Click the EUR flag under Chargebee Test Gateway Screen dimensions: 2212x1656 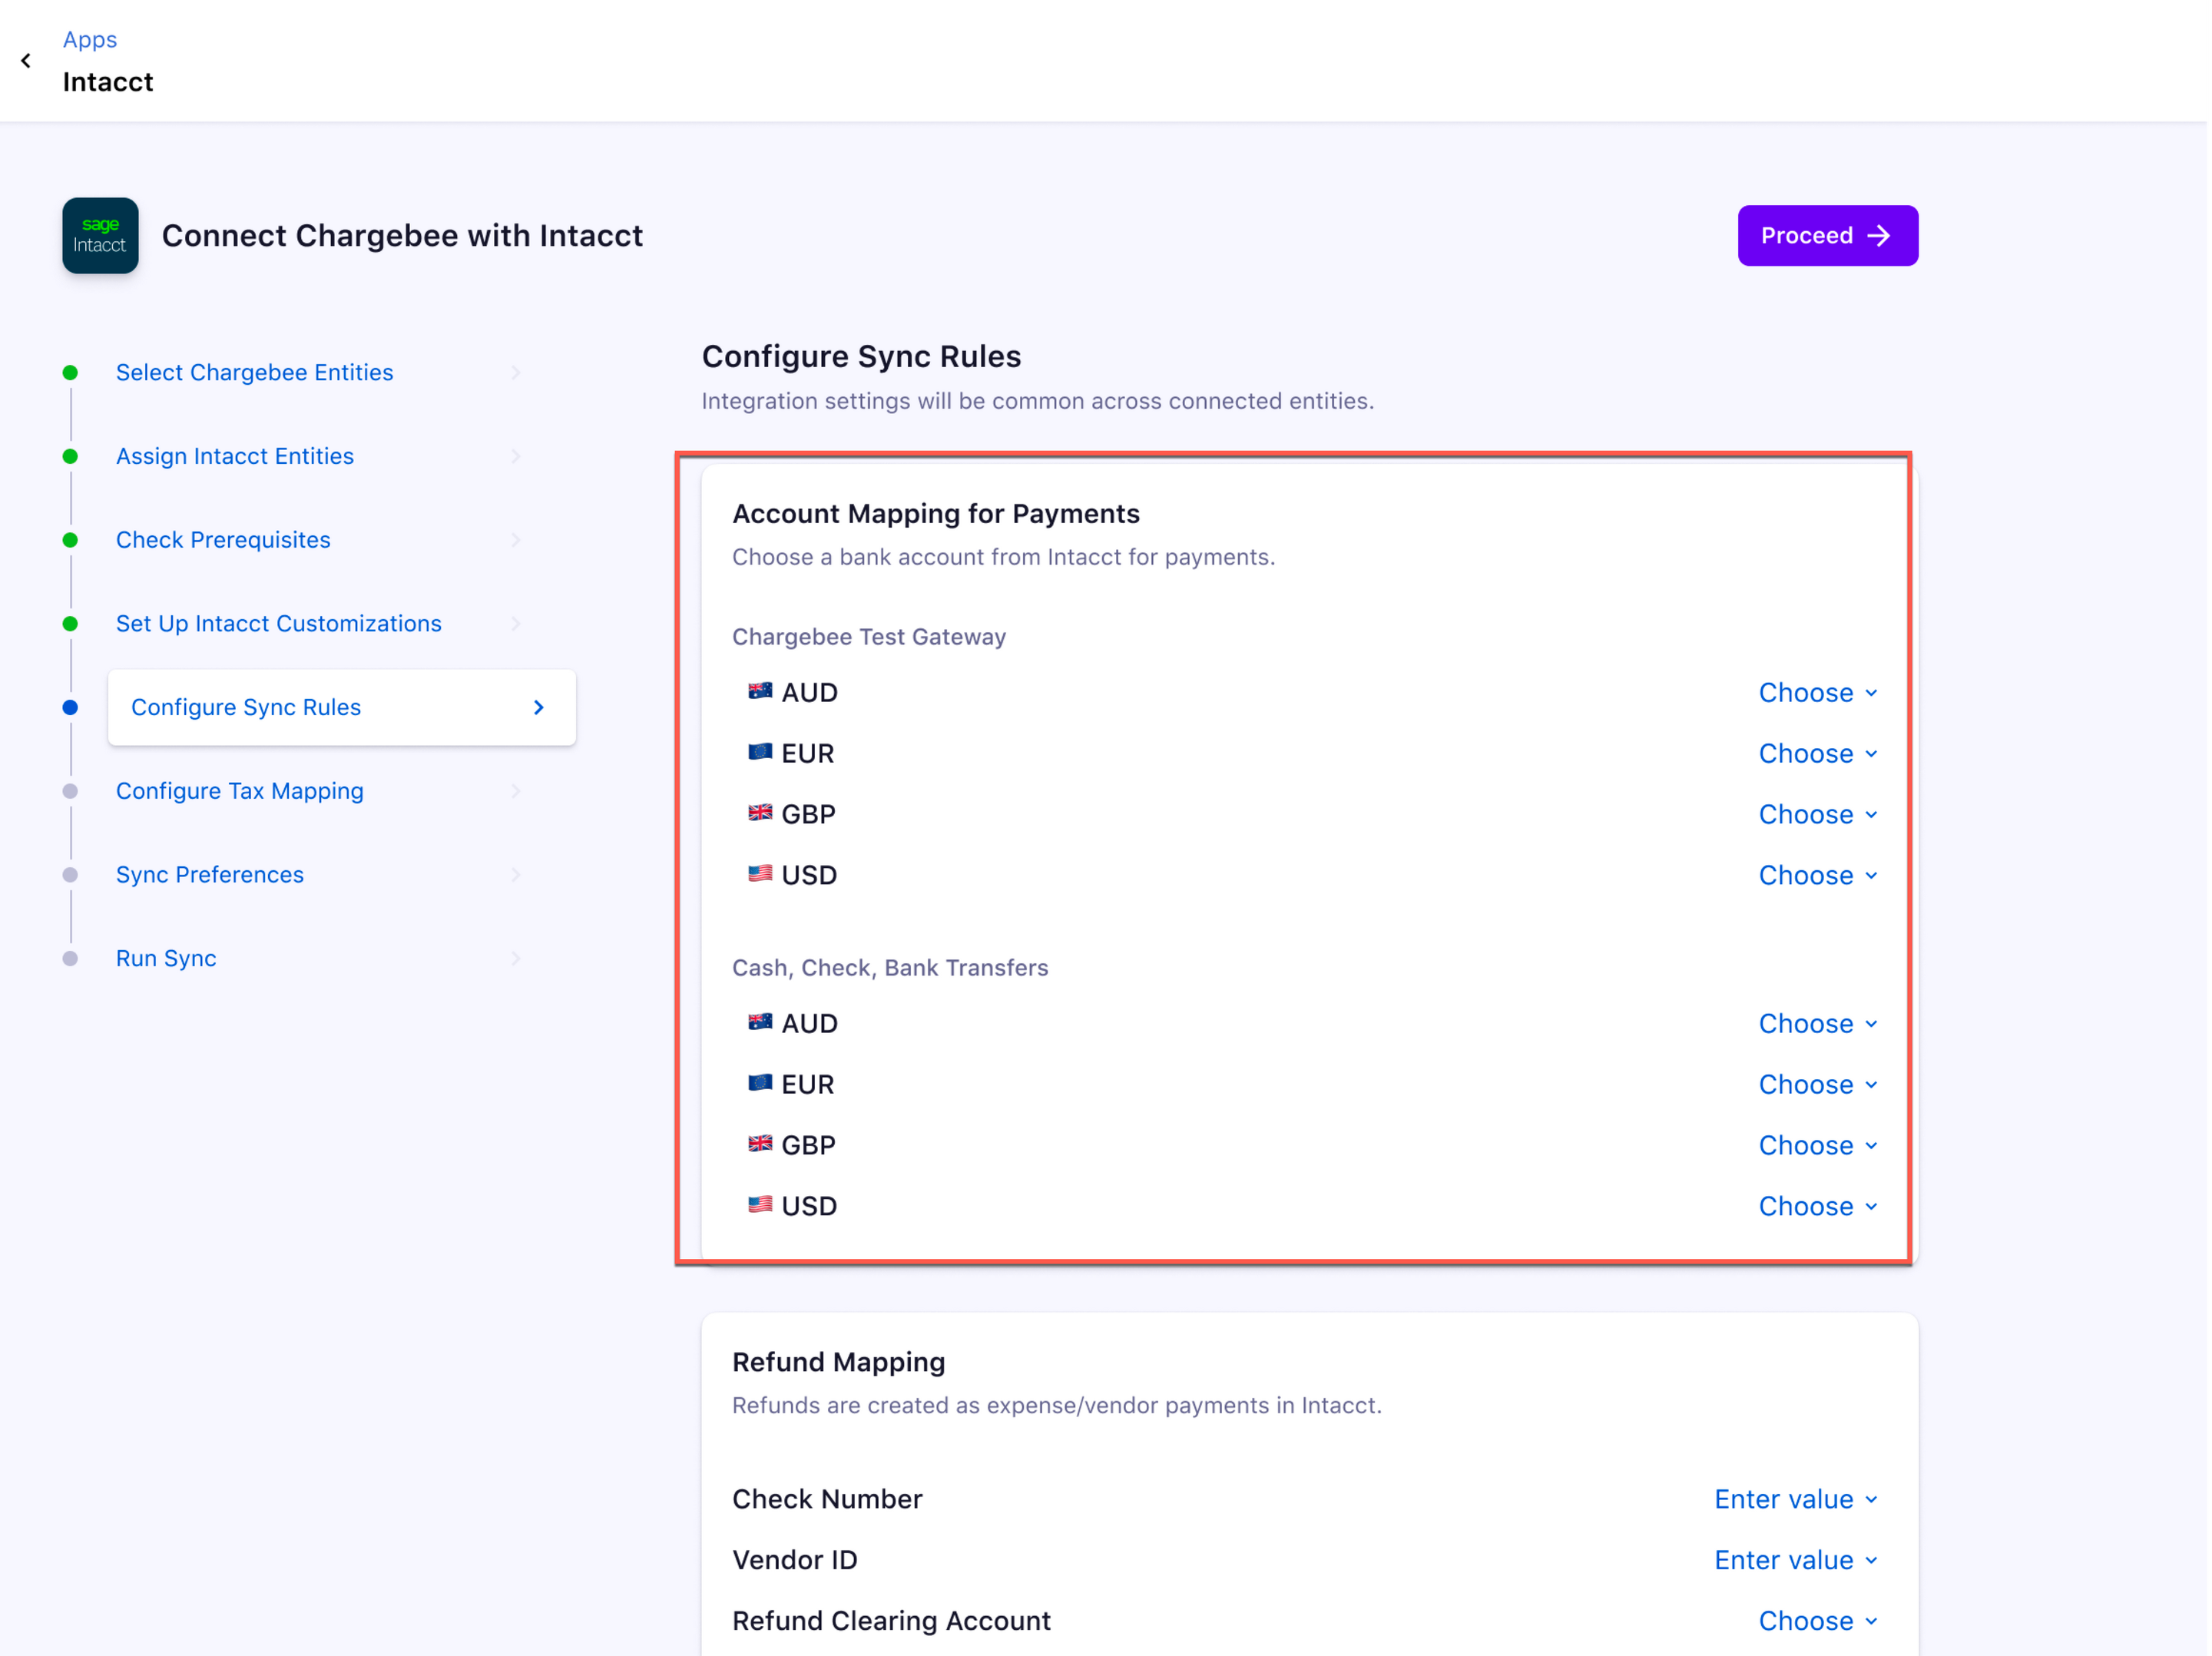(761, 753)
